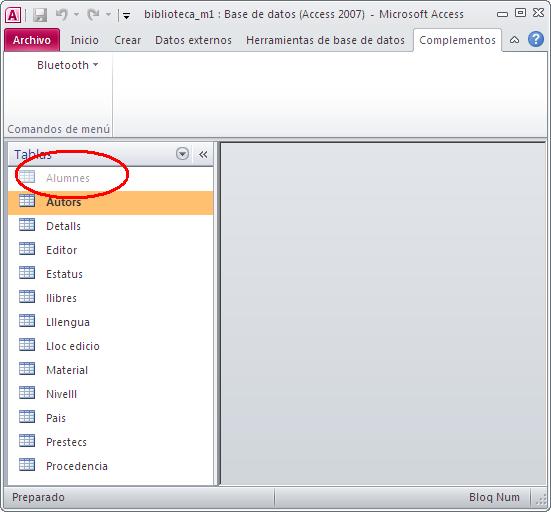This screenshot has height=512, width=551.
Task: Open the Bluetooth dropdown menu
Action: 67,65
